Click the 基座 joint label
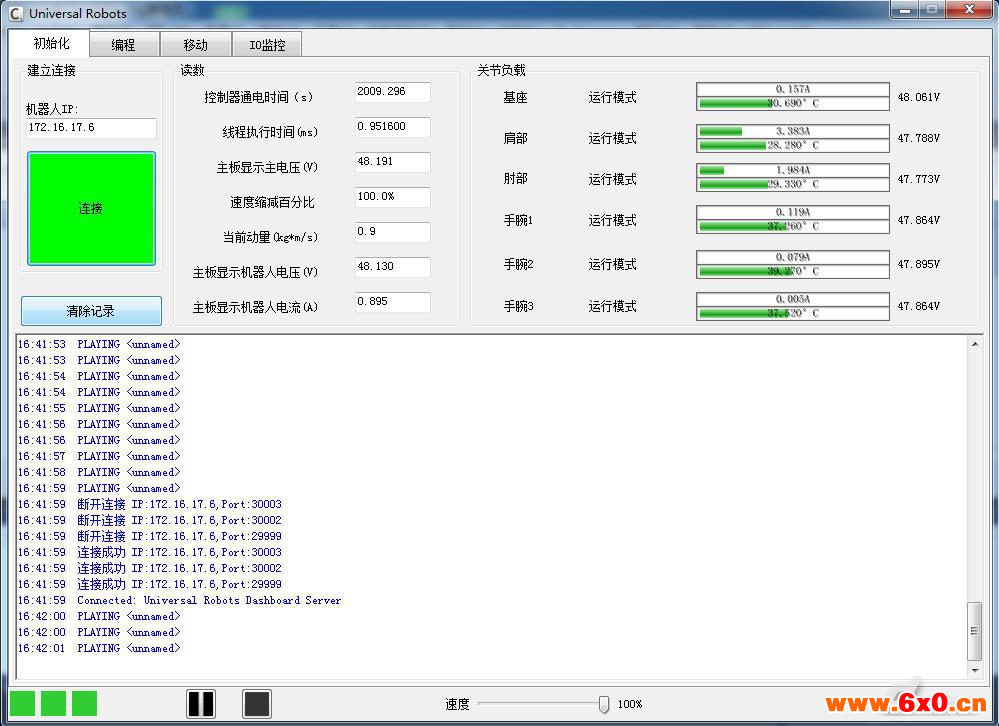The image size is (999, 726). [515, 97]
